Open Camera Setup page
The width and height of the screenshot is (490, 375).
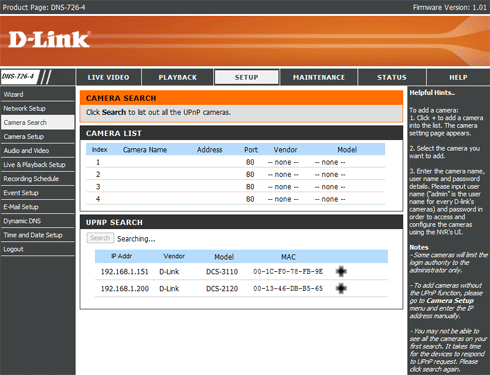37,137
